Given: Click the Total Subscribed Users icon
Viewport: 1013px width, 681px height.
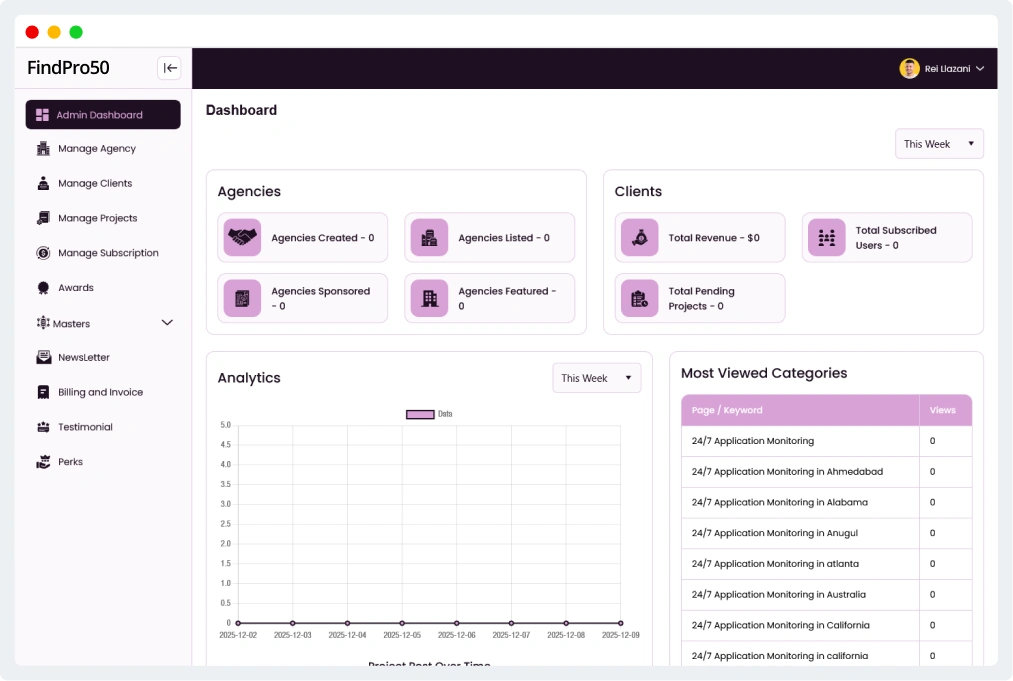Looking at the screenshot, I should pos(826,238).
